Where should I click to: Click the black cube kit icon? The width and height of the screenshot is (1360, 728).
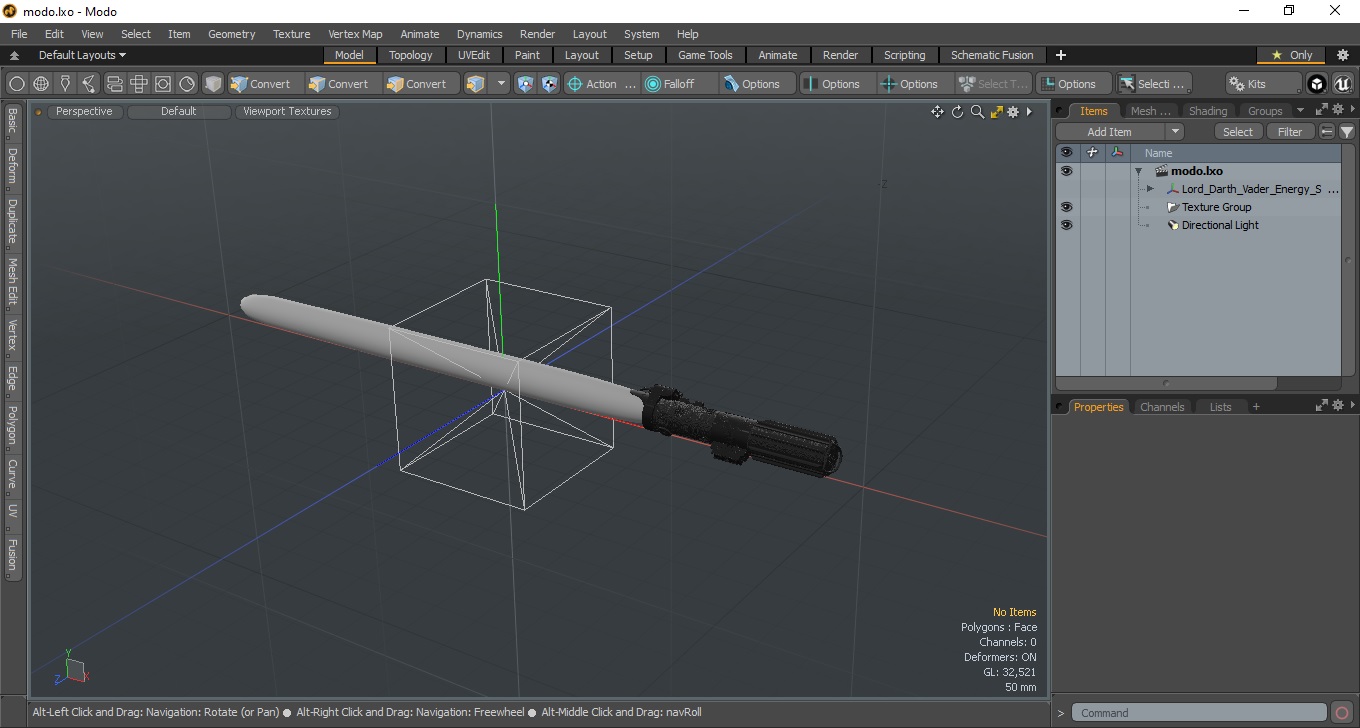(x=1317, y=84)
